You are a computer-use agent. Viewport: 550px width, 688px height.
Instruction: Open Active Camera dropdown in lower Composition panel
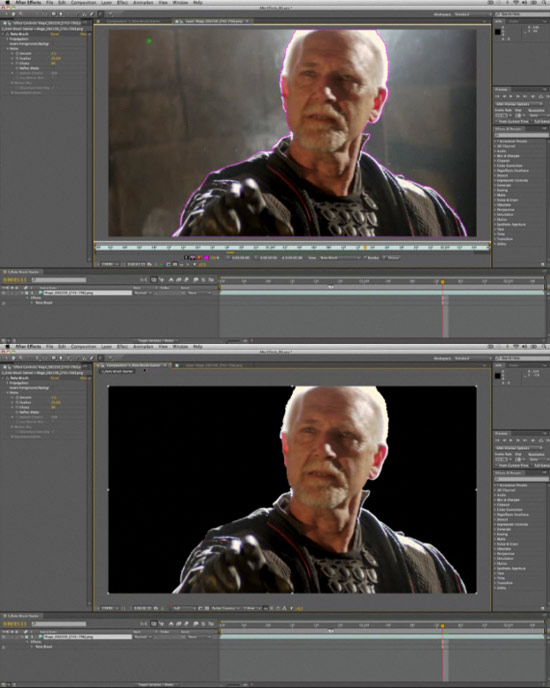pyautogui.click(x=225, y=608)
